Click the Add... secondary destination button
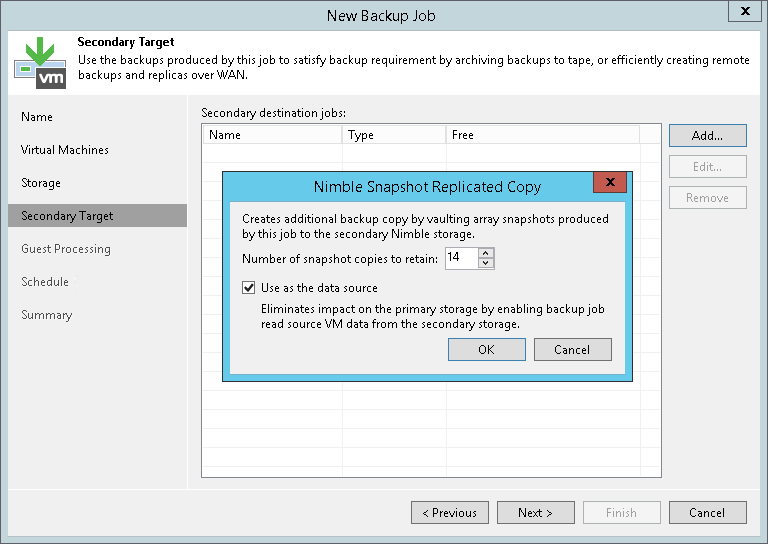The width and height of the screenshot is (768, 544). (x=708, y=136)
